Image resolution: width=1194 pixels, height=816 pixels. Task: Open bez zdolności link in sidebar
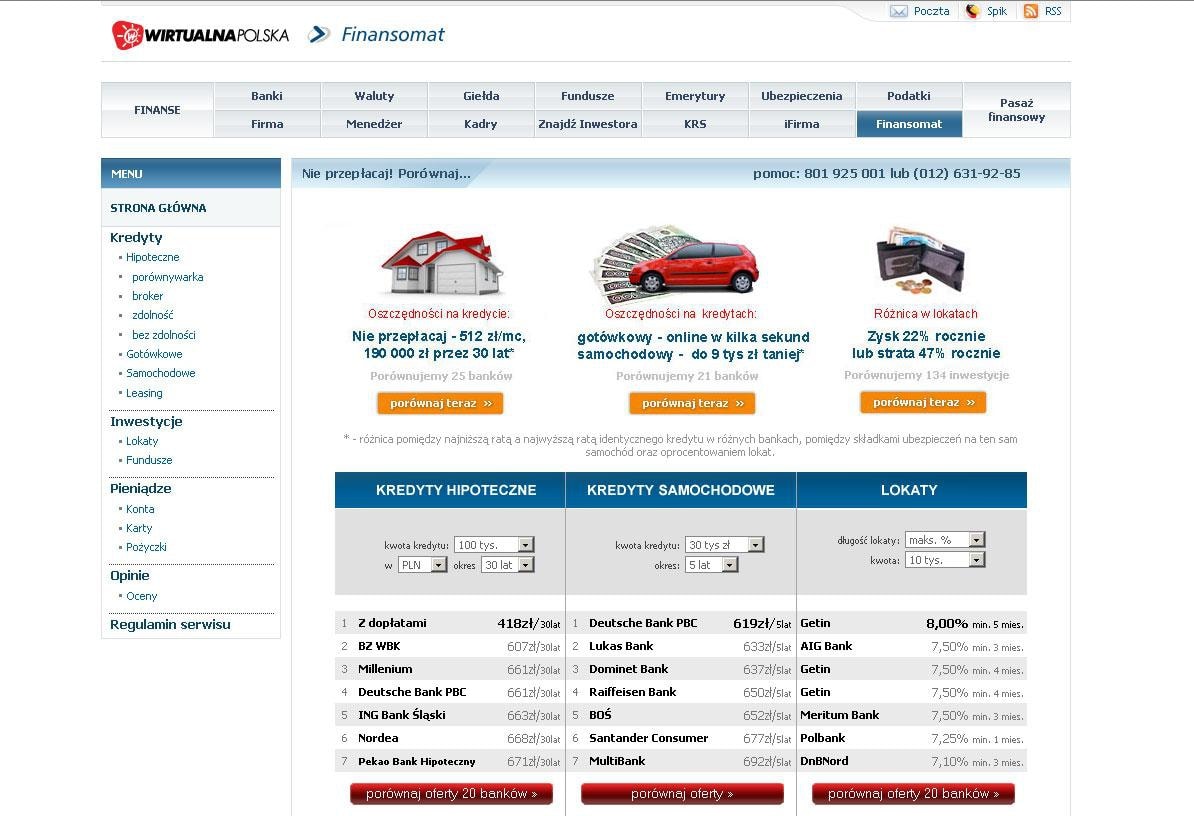[x=164, y=335]
